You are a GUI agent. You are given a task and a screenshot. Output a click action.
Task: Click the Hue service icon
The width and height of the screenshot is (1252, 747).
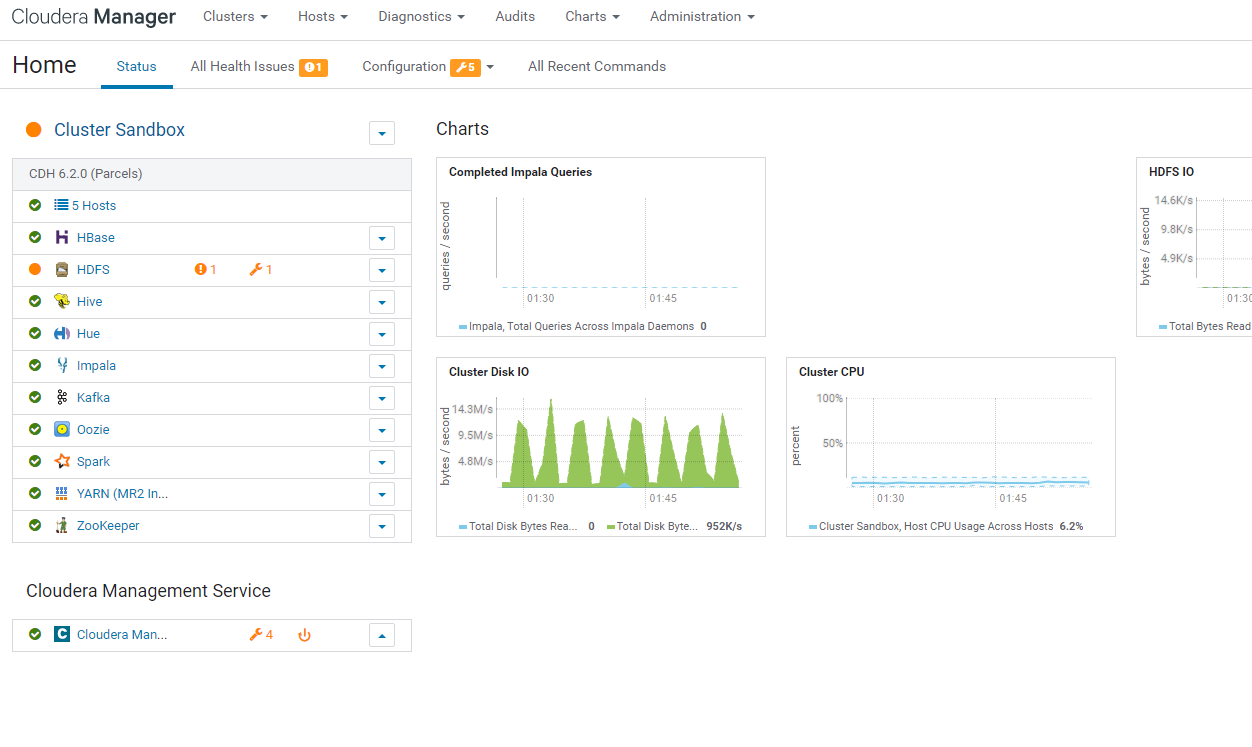[63, 333]
